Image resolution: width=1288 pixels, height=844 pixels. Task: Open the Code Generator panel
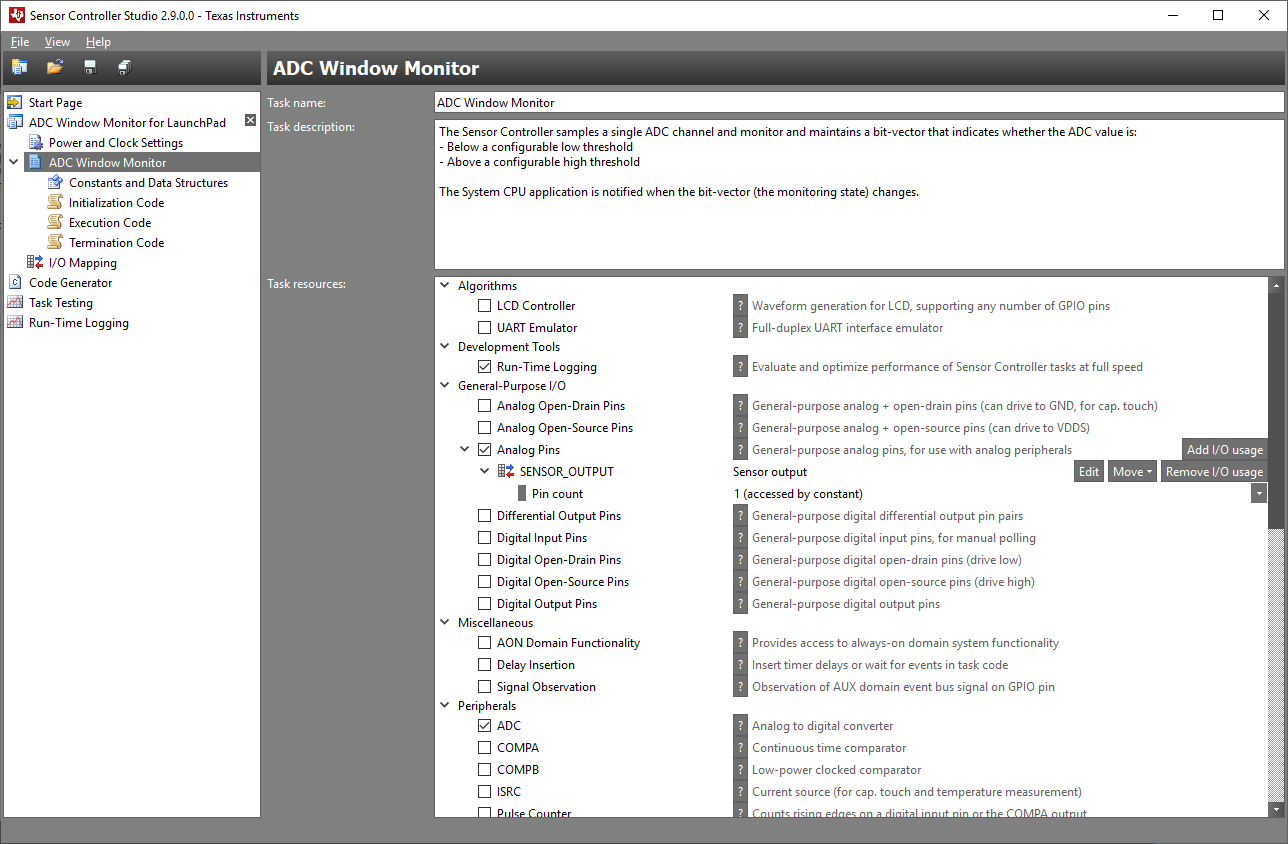coord(70,283)
